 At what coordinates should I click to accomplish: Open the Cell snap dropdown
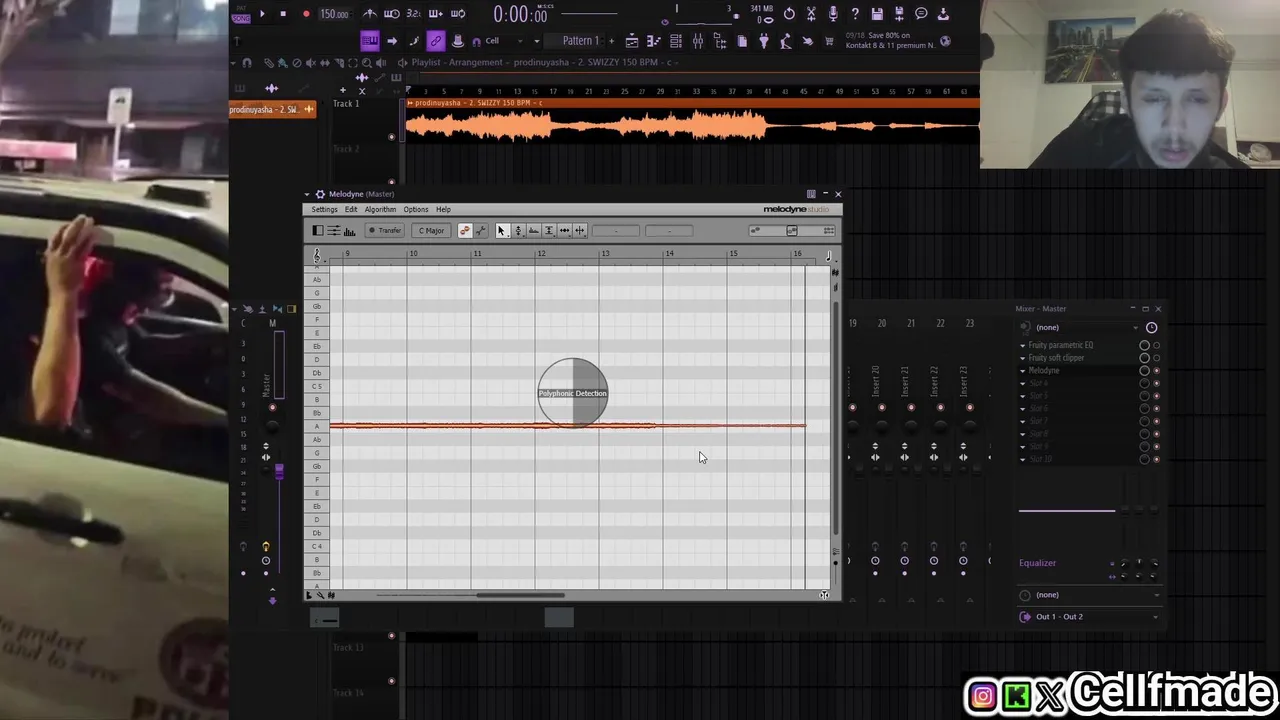[x=503, y=41]
